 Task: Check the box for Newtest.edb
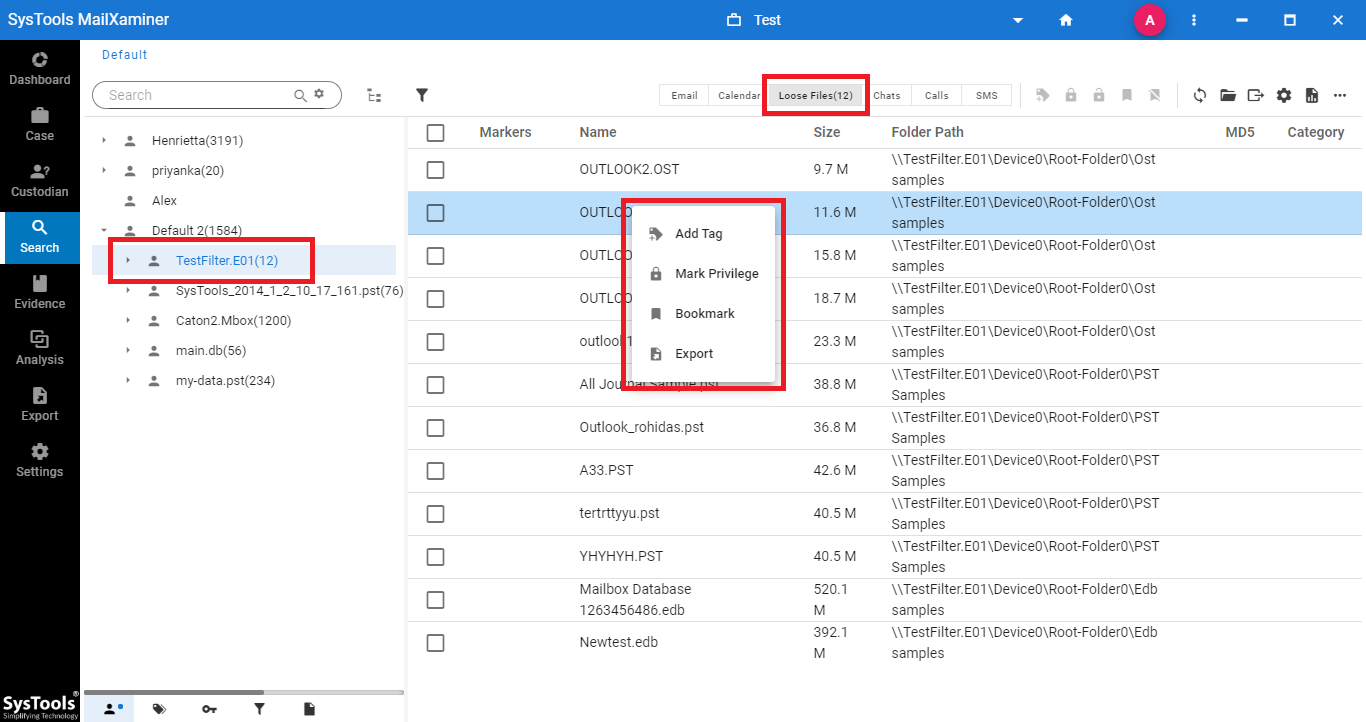[435, 643]
